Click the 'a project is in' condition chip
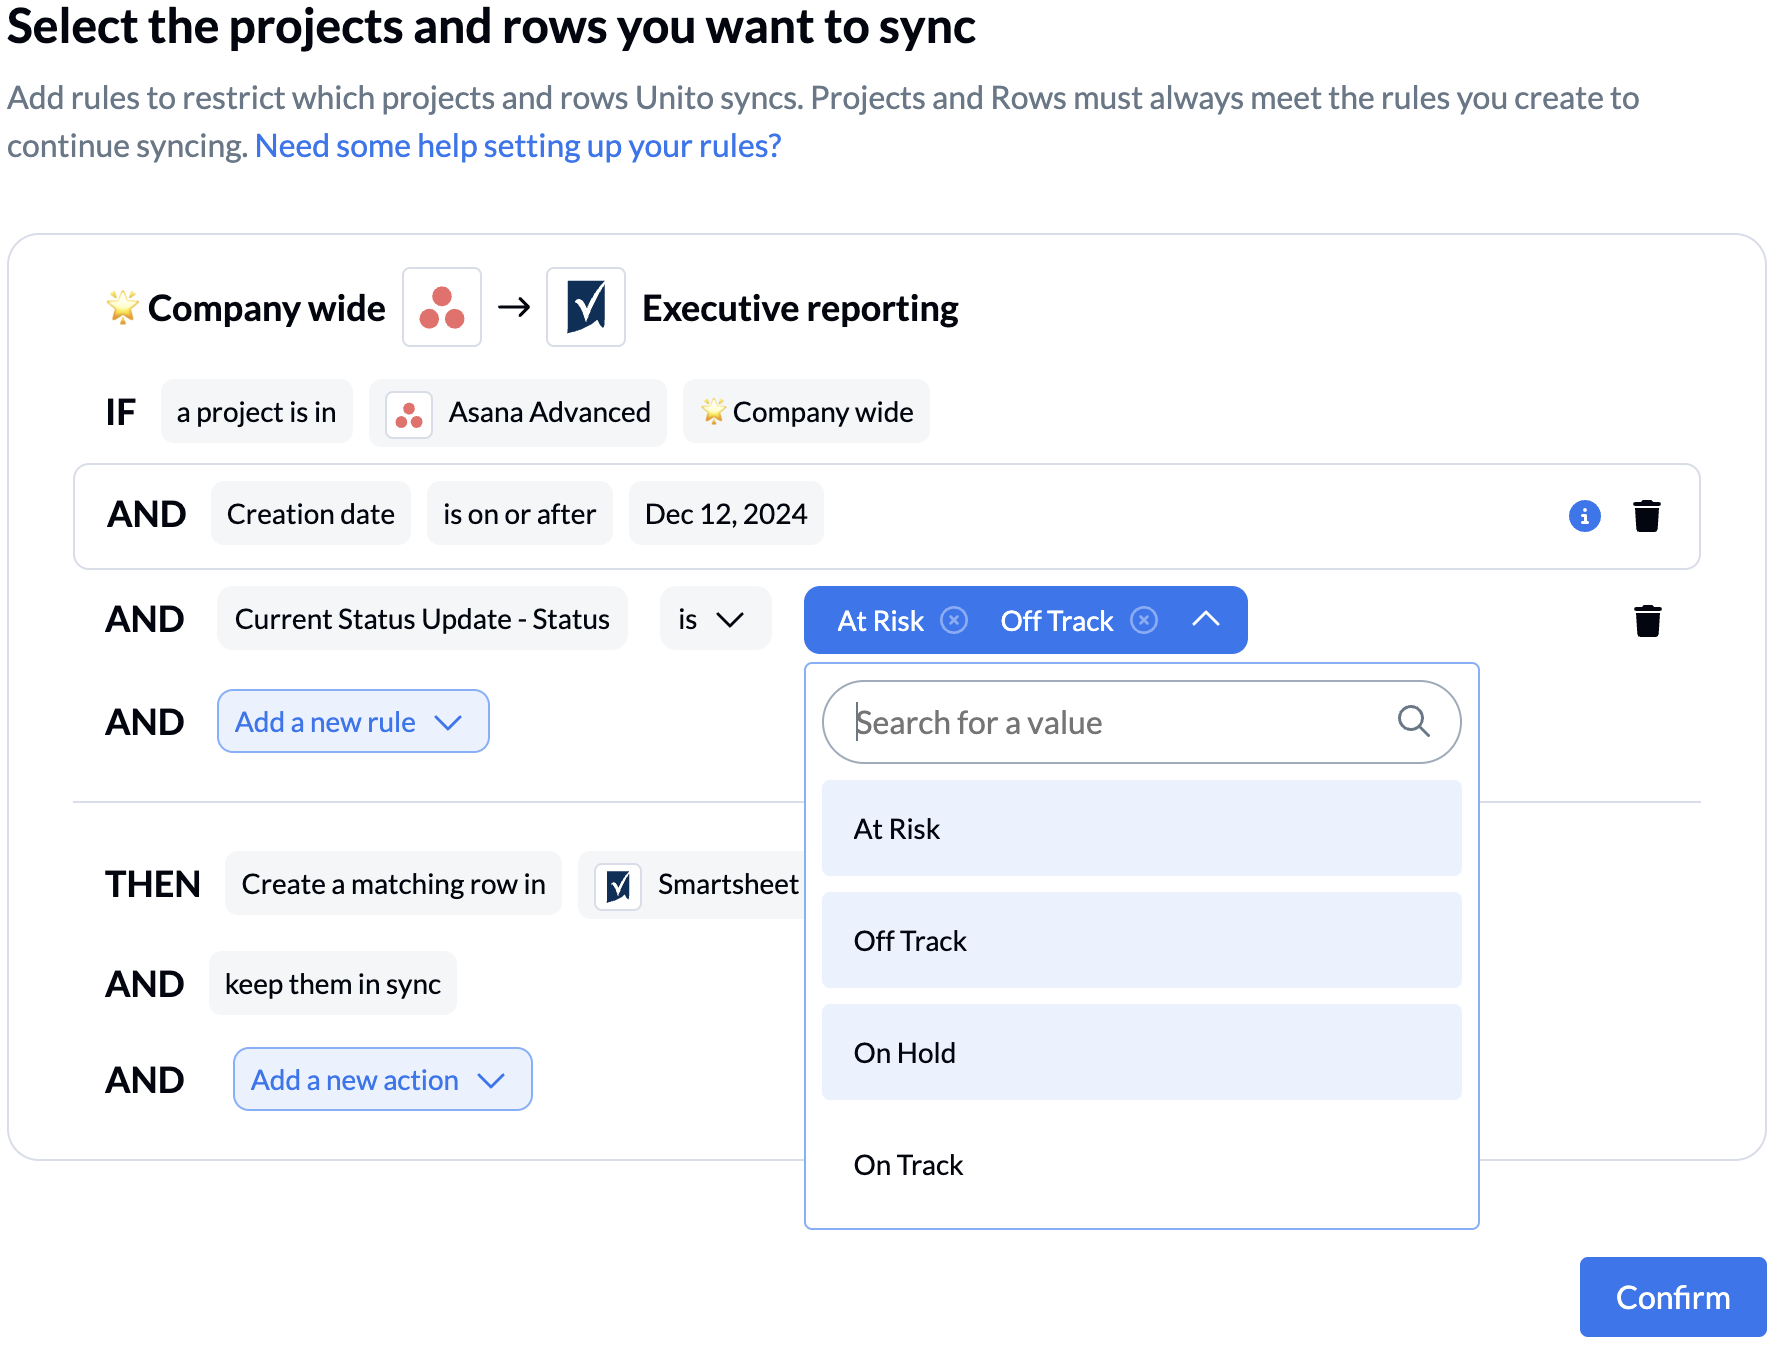 point(256,411)
